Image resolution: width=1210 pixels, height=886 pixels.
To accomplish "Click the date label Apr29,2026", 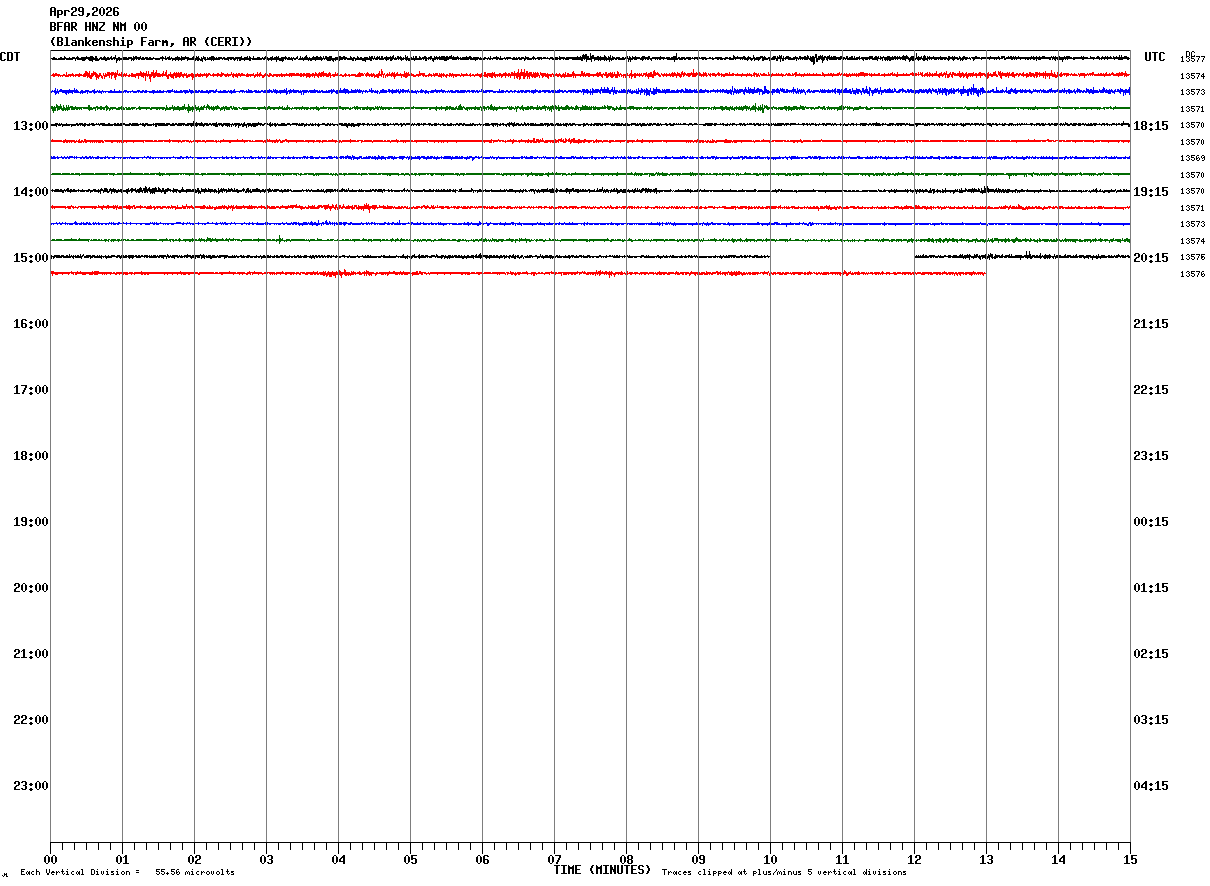I will pyautogui.click(x=84, y=12).
